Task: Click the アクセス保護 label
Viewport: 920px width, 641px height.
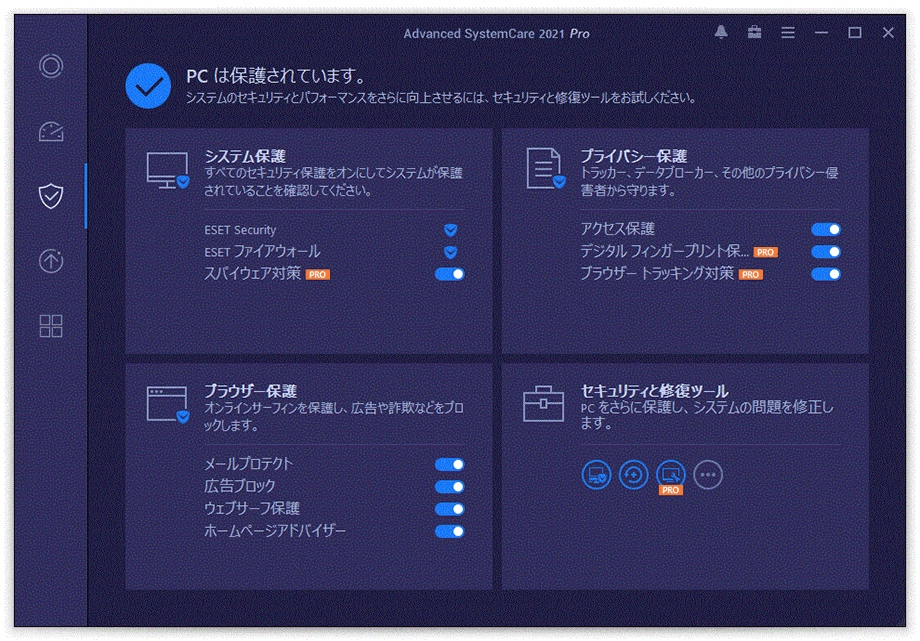Action: point(617,229)
